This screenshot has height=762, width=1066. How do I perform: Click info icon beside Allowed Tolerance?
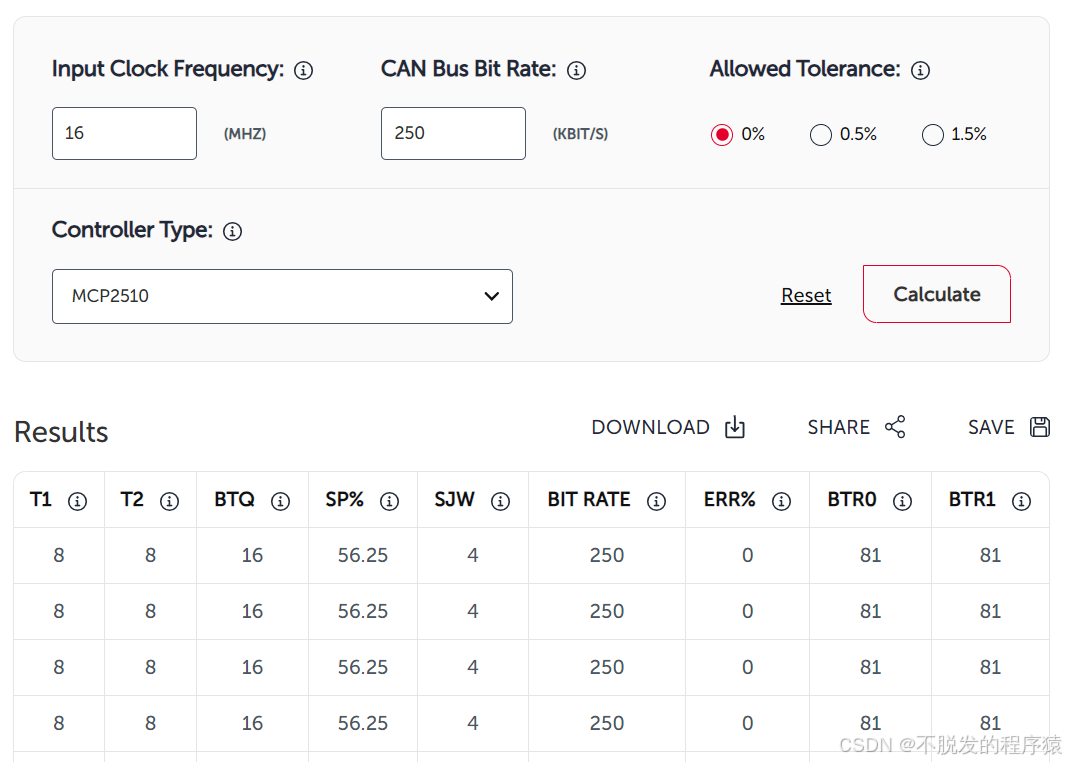[x=921, y=70]
